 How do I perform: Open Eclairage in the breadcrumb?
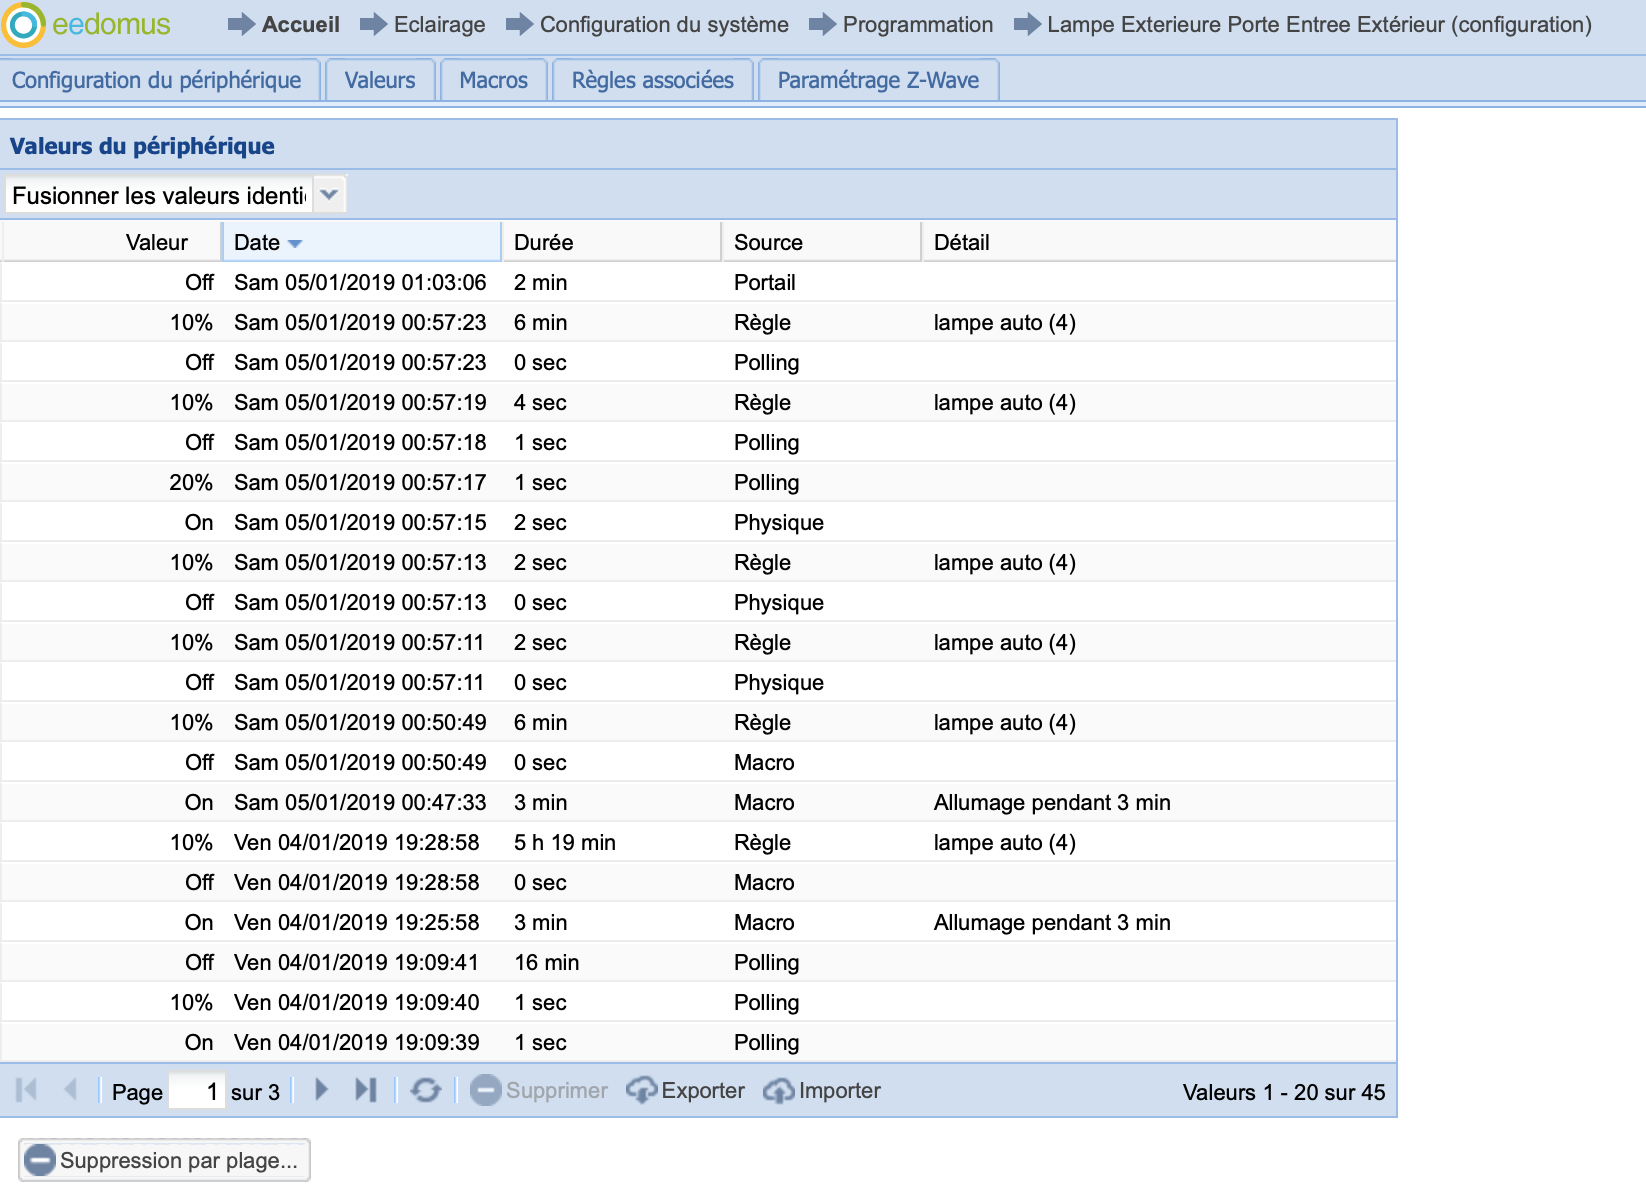439,25
